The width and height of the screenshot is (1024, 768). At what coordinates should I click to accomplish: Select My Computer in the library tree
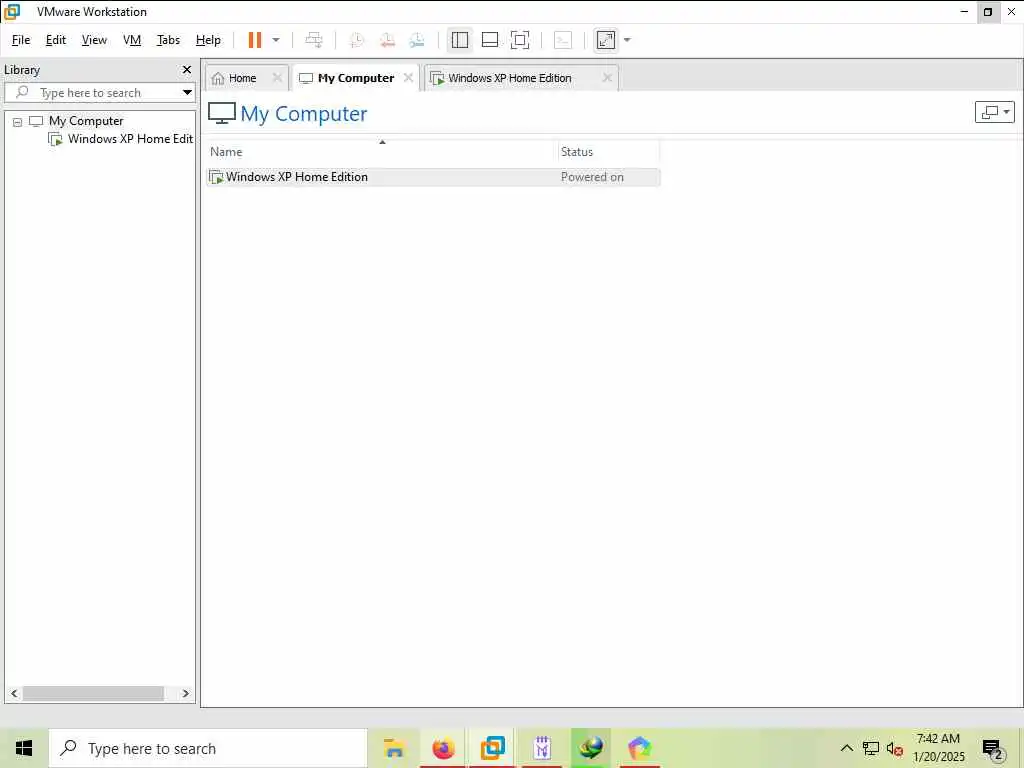86,121
